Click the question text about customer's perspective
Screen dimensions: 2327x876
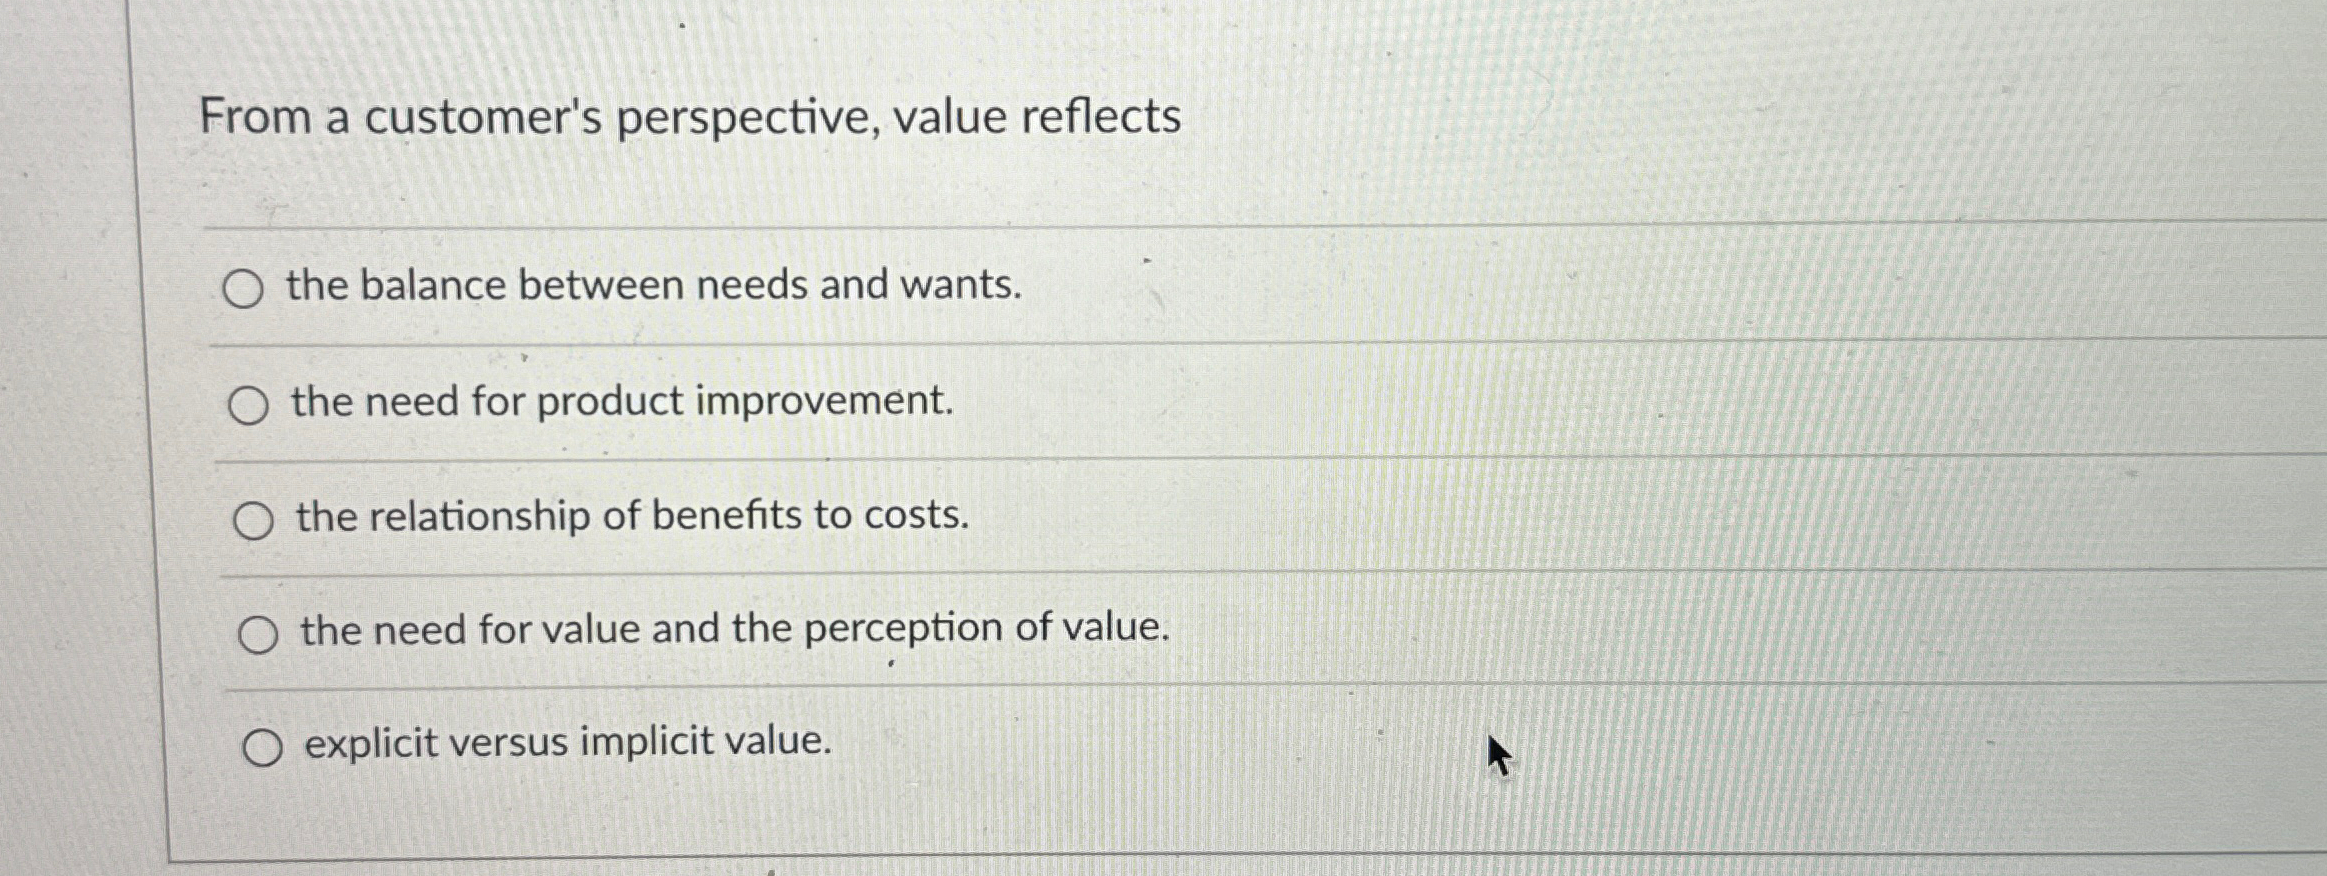[x=690, y=118]
